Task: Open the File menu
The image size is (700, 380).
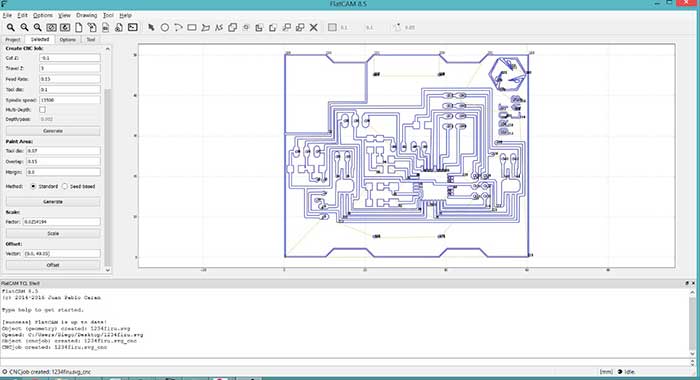Action: [7, 15]
